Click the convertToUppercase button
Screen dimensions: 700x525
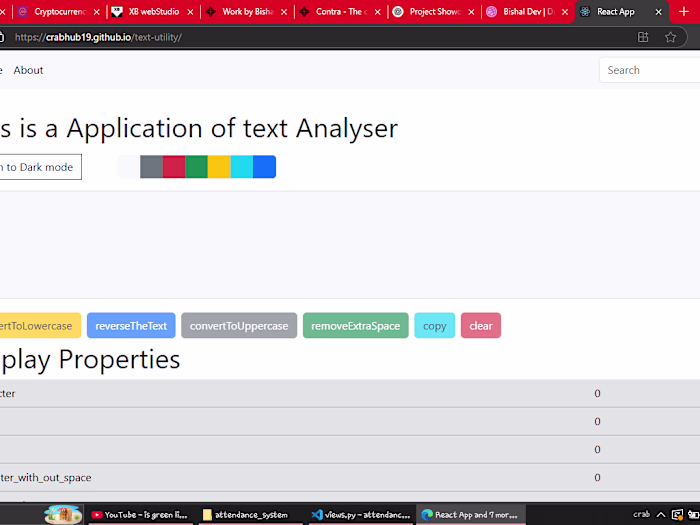pyautogui.click(x=239, y=325)
